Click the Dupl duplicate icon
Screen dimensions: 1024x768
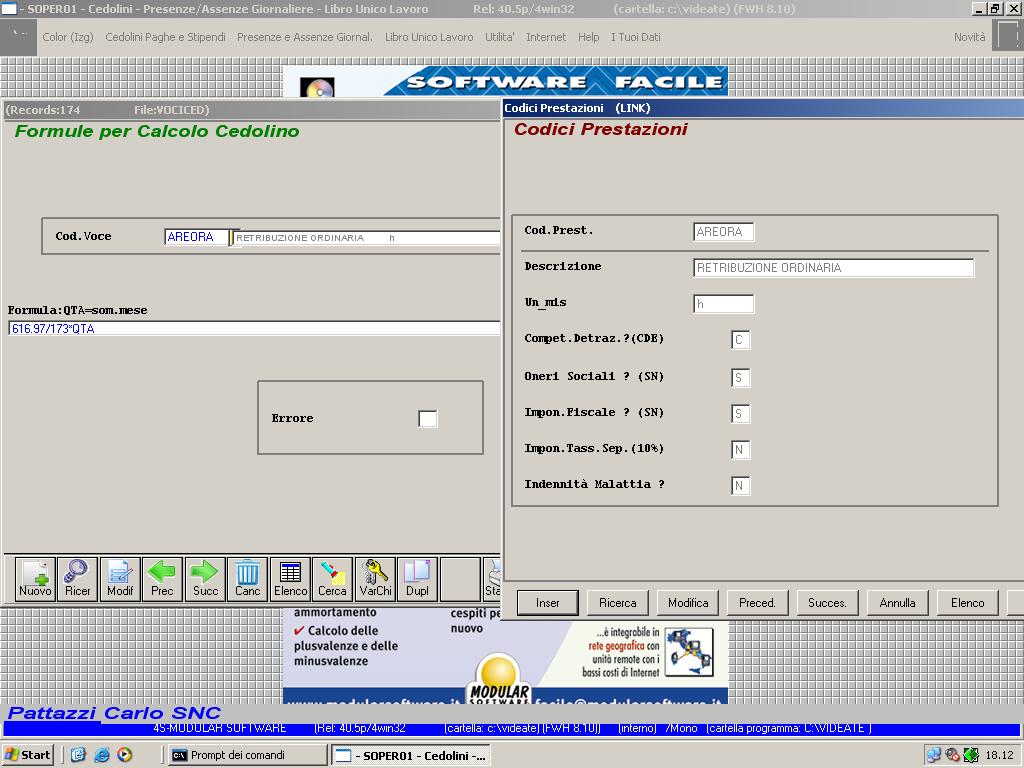tap(417, 579)
